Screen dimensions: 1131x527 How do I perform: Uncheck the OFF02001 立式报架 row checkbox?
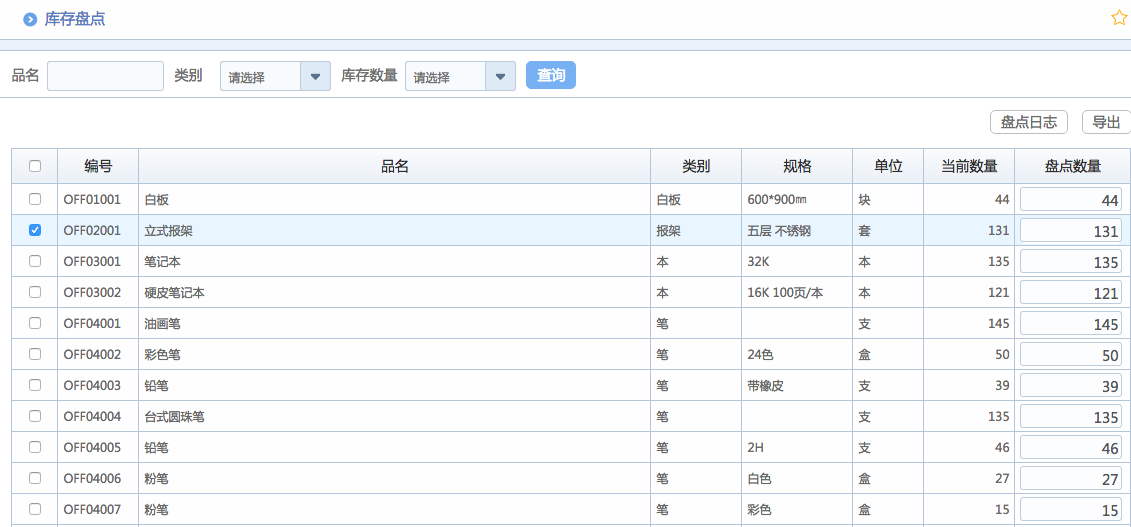pos(35,230)
